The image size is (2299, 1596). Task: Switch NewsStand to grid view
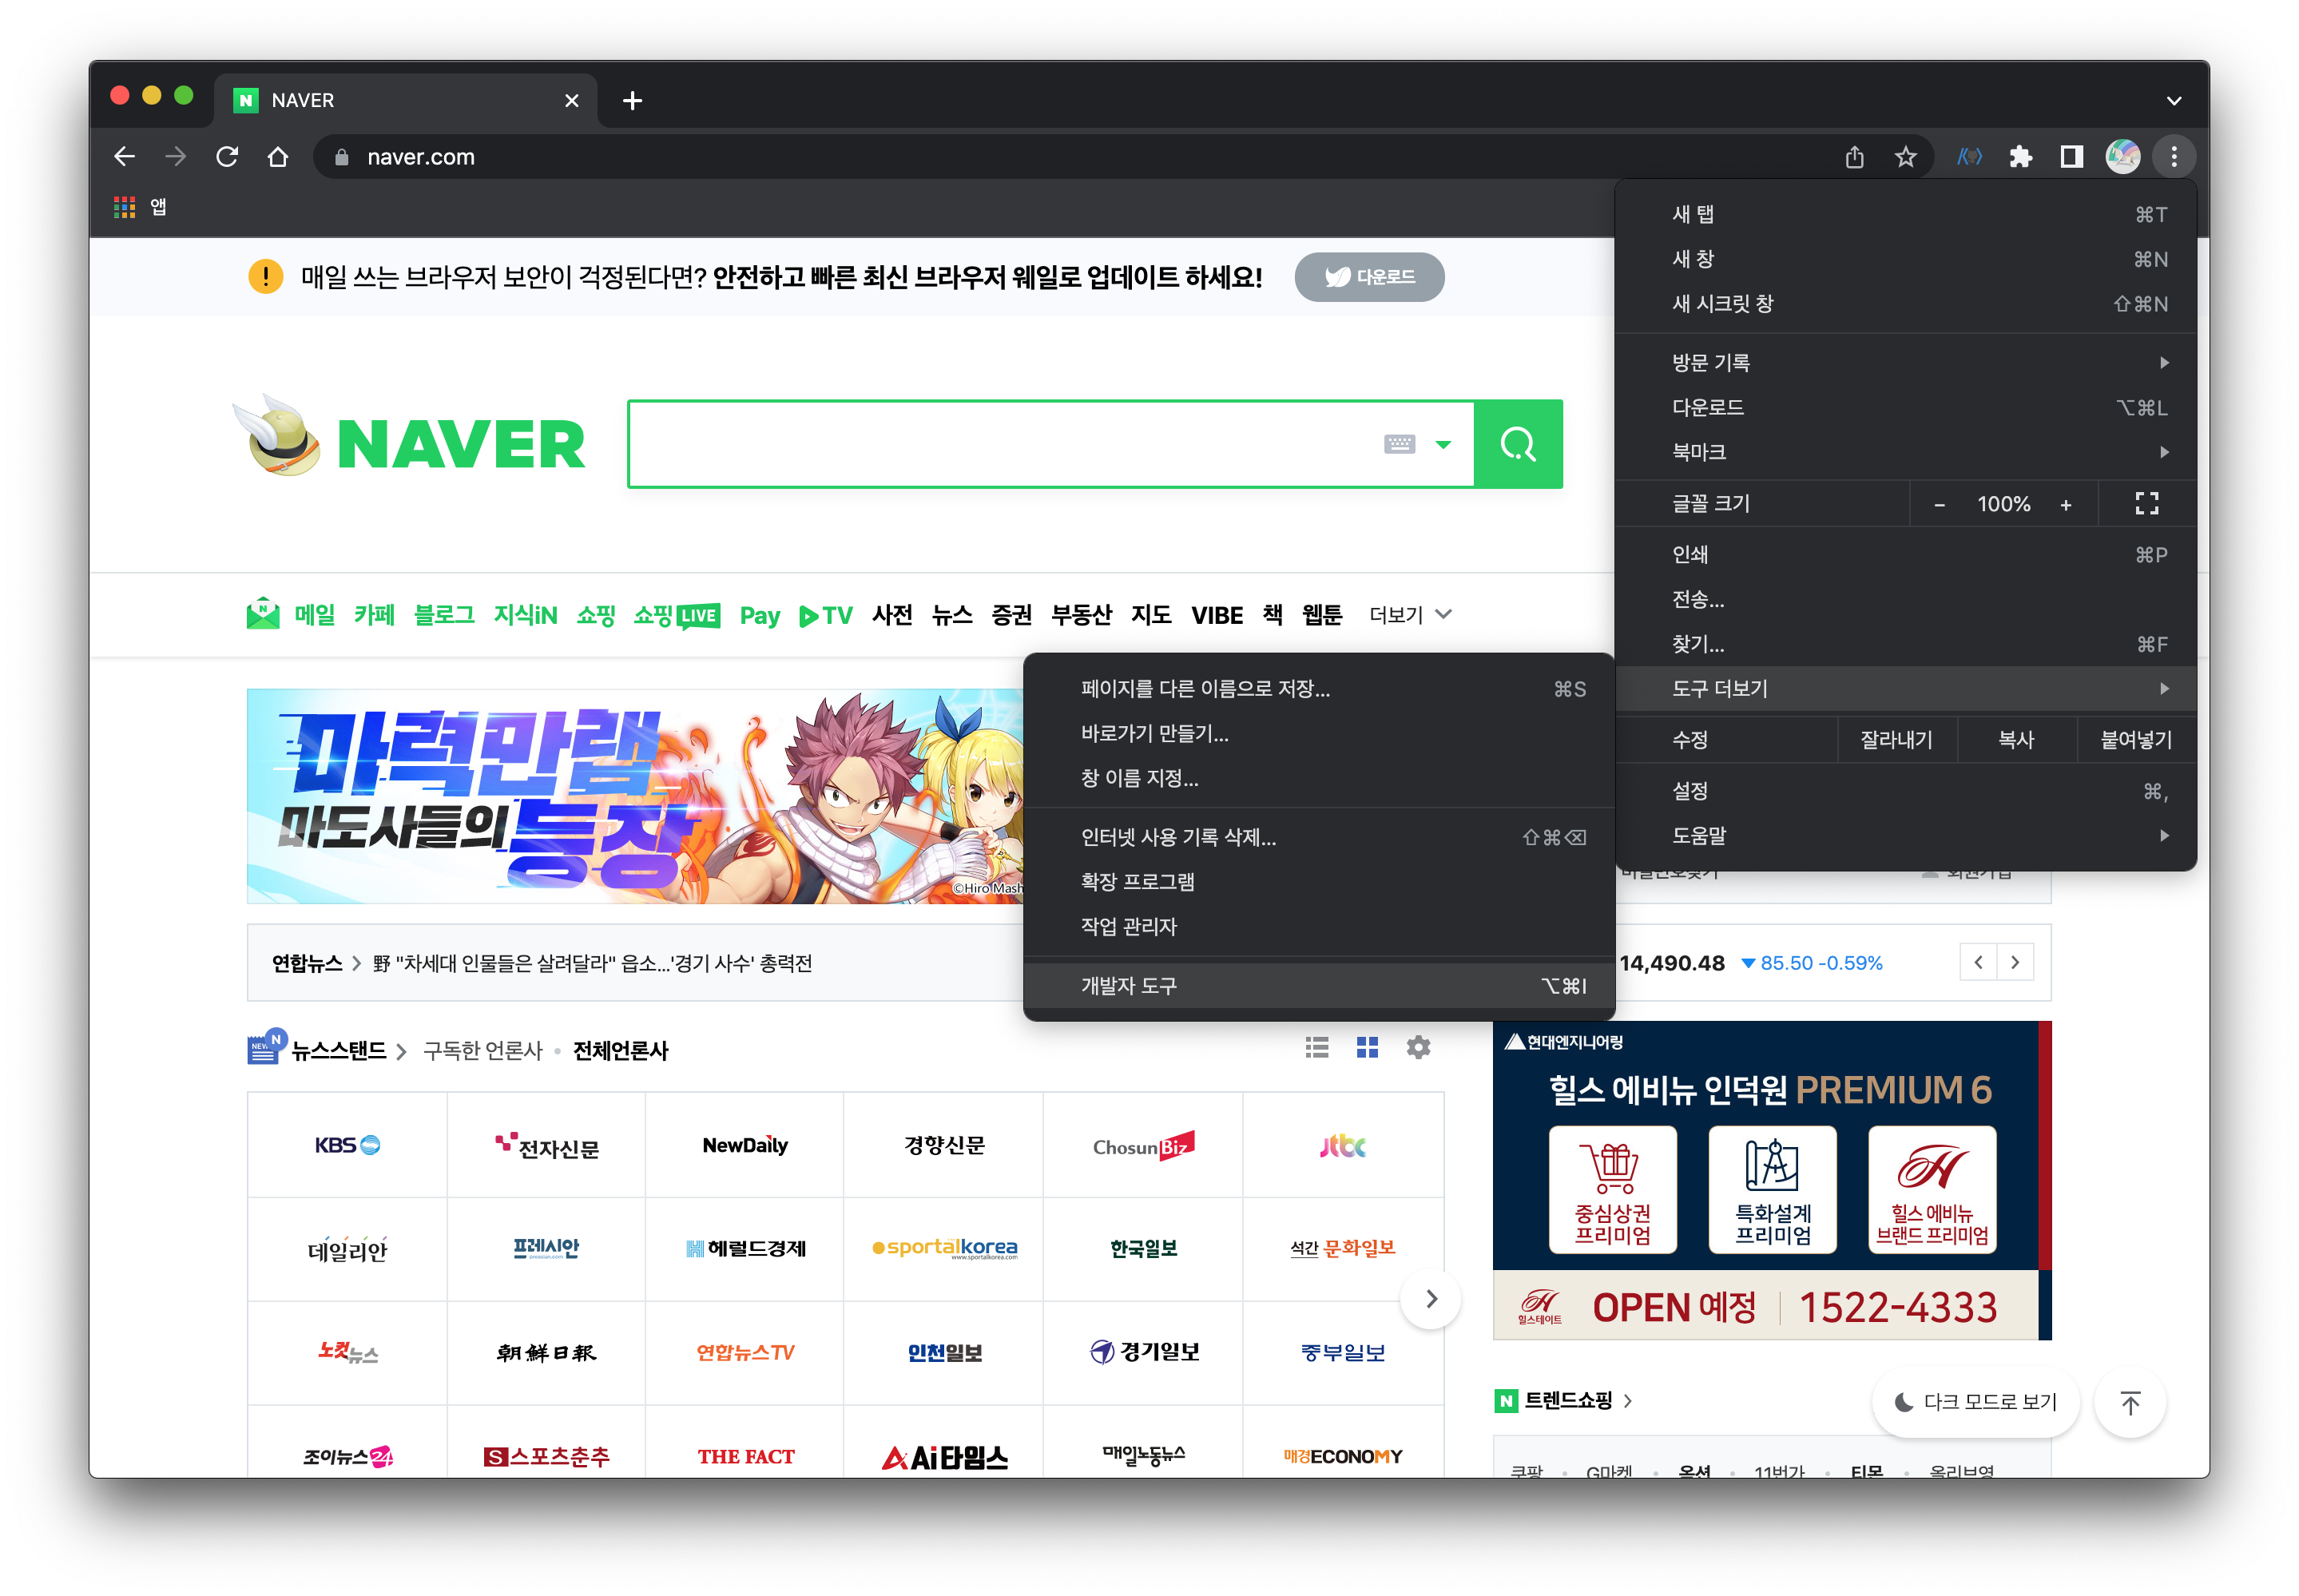click(x=1367, y=1047)
